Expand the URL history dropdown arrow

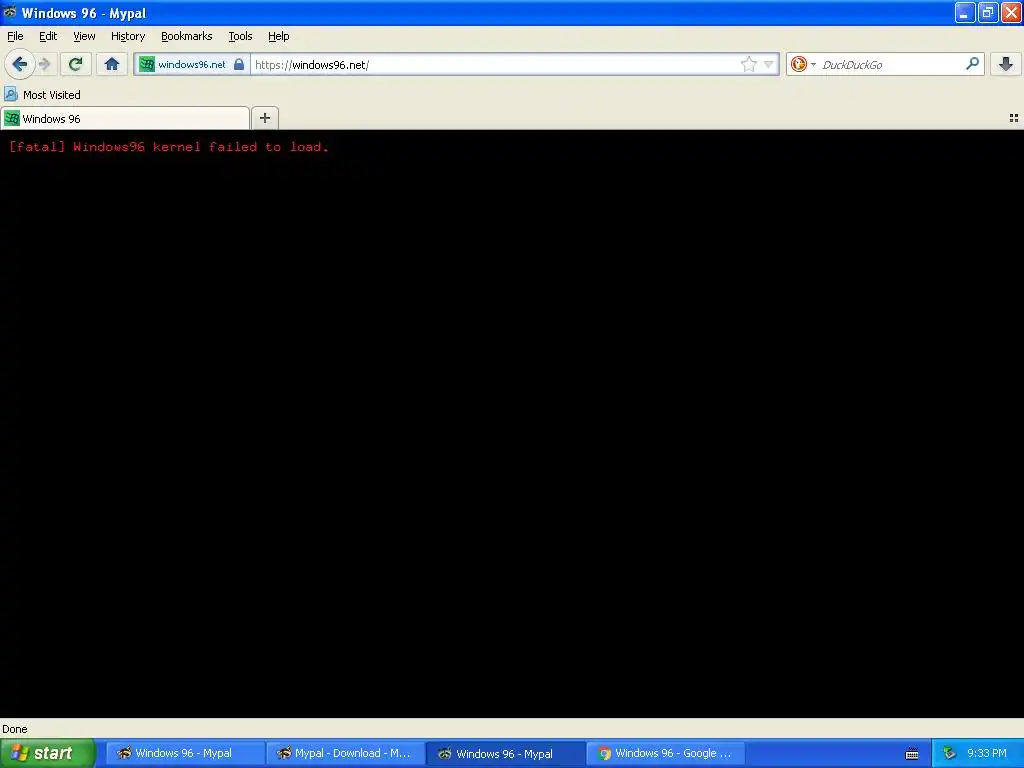[769, 64]
